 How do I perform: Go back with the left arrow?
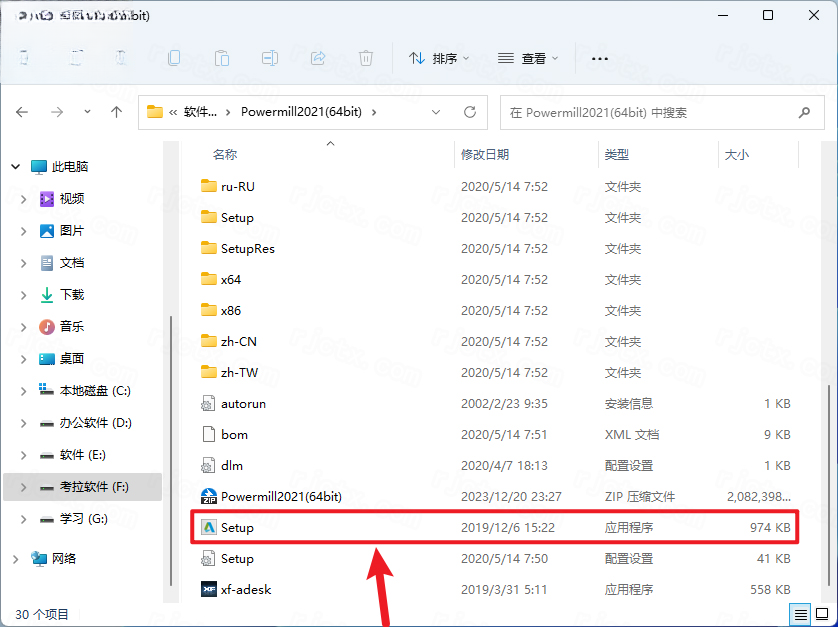(22, 112)
